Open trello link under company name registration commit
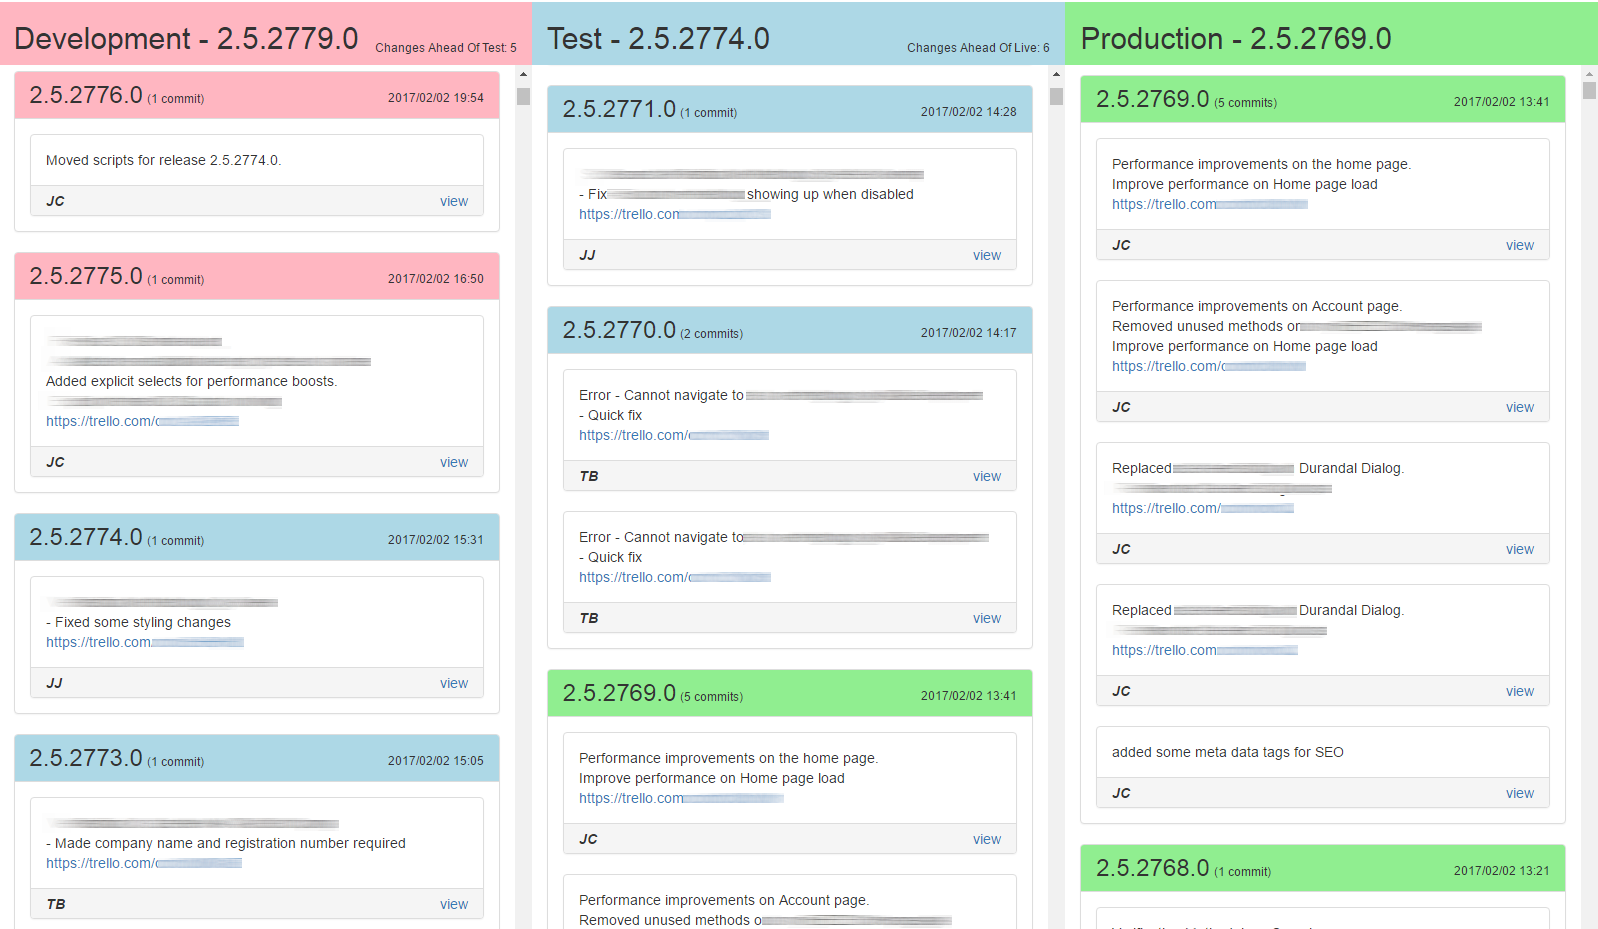1598x929 pixels. point(144,863)
